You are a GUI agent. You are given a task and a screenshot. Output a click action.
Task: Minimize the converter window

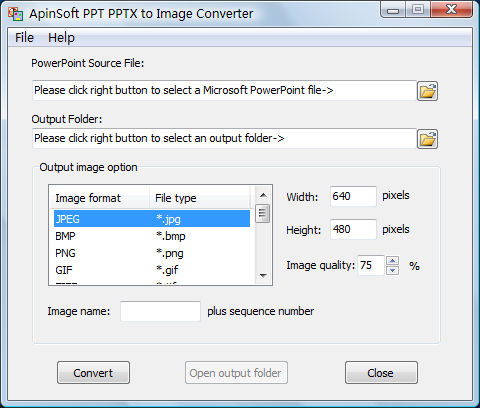pyautogui.click(x=393, y=10)
